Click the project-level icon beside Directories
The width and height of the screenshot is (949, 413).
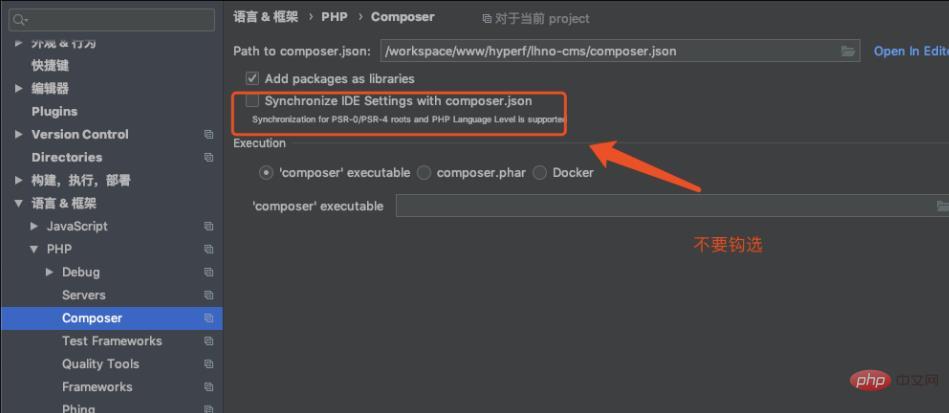[209, 157]
